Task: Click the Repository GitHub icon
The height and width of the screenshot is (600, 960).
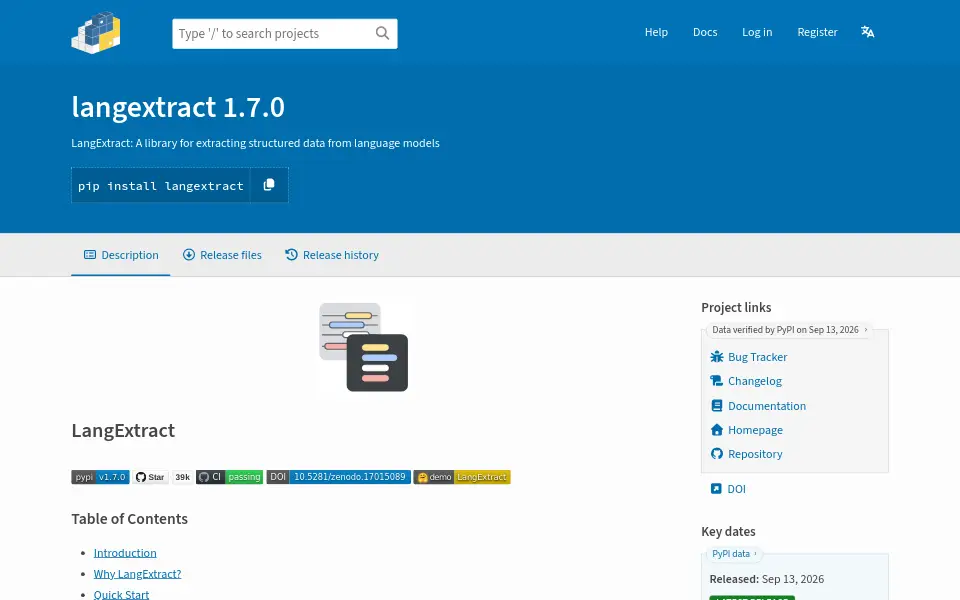Action: pos(716,454)
